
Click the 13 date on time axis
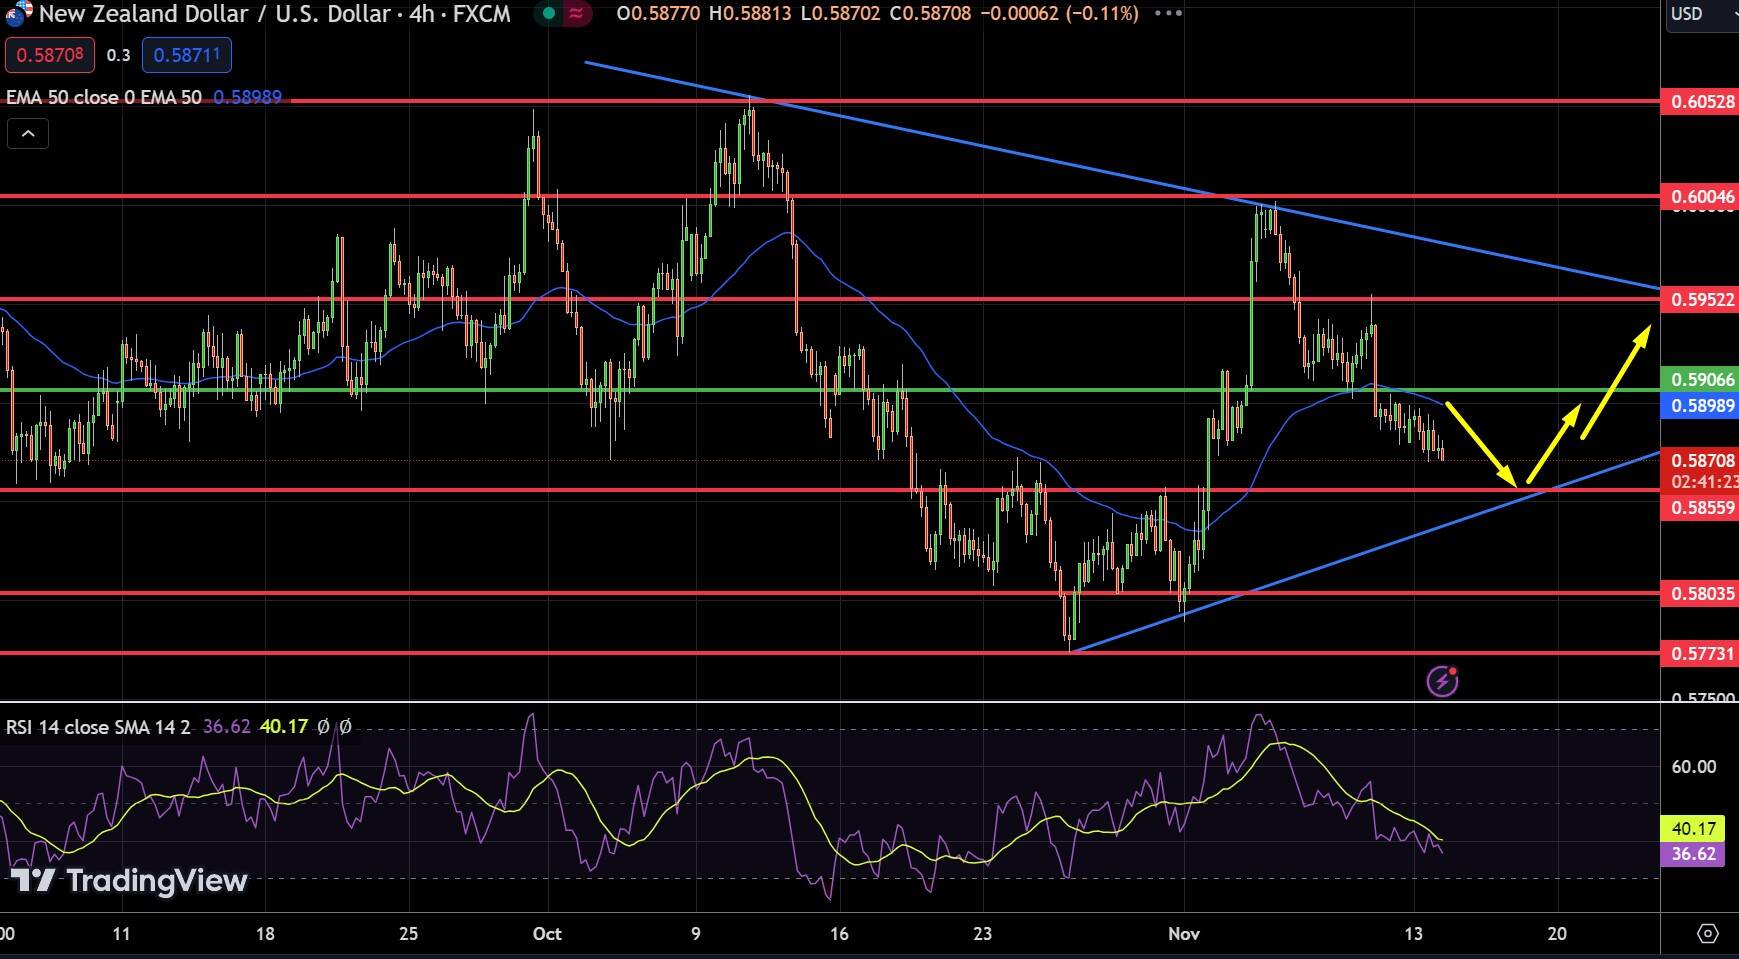(x=1413, y=934)
